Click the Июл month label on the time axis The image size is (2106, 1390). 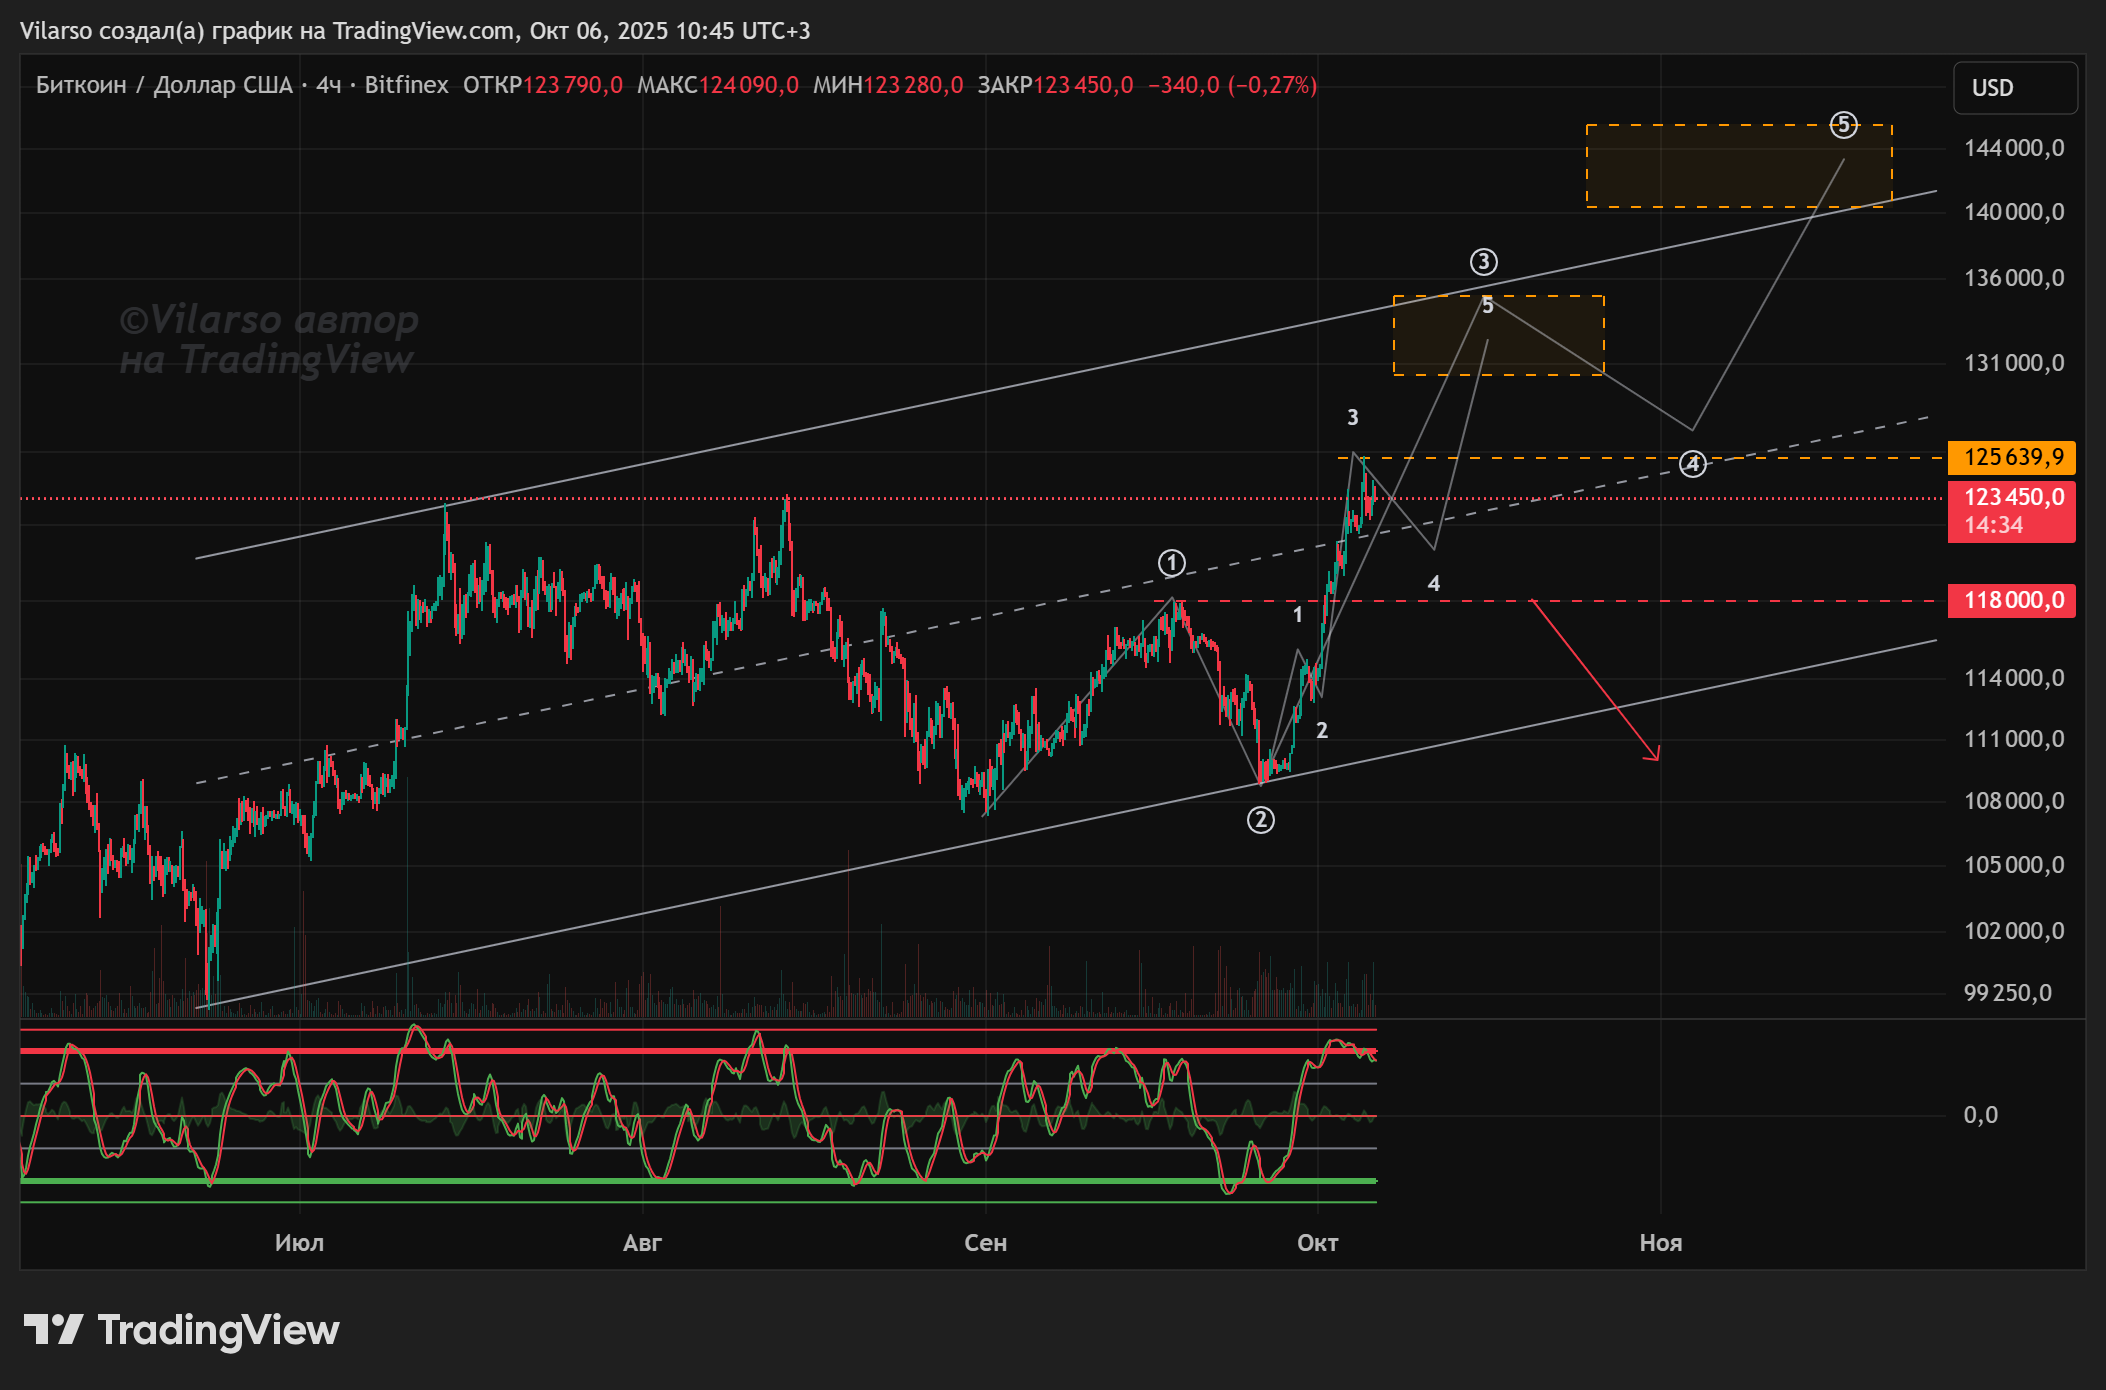[299, 1243]
